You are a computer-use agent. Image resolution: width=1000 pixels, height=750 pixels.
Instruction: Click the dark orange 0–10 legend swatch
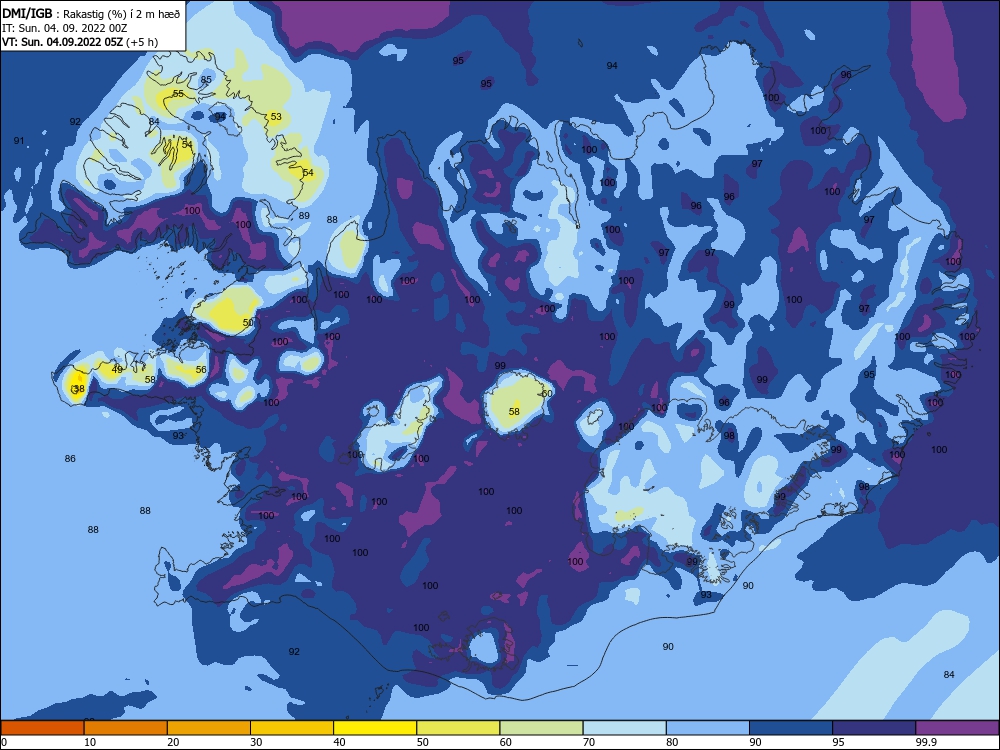(42, 728)
